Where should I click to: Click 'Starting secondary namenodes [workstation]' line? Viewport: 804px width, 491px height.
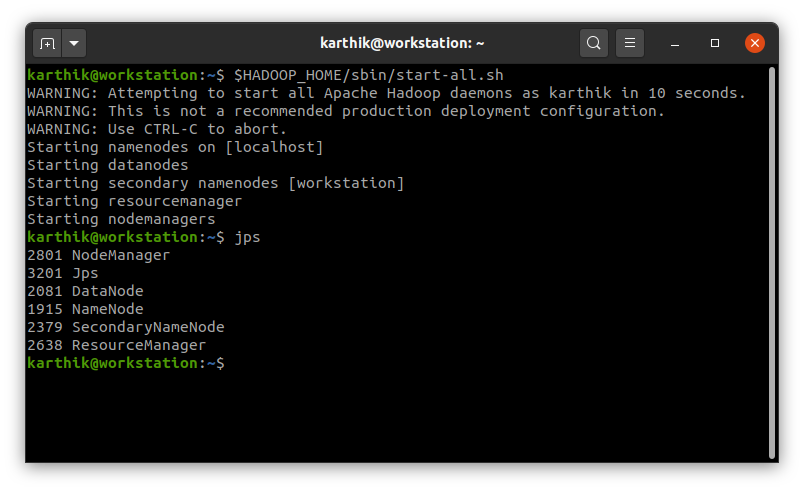pyautogui.click(x=216, y=183)
